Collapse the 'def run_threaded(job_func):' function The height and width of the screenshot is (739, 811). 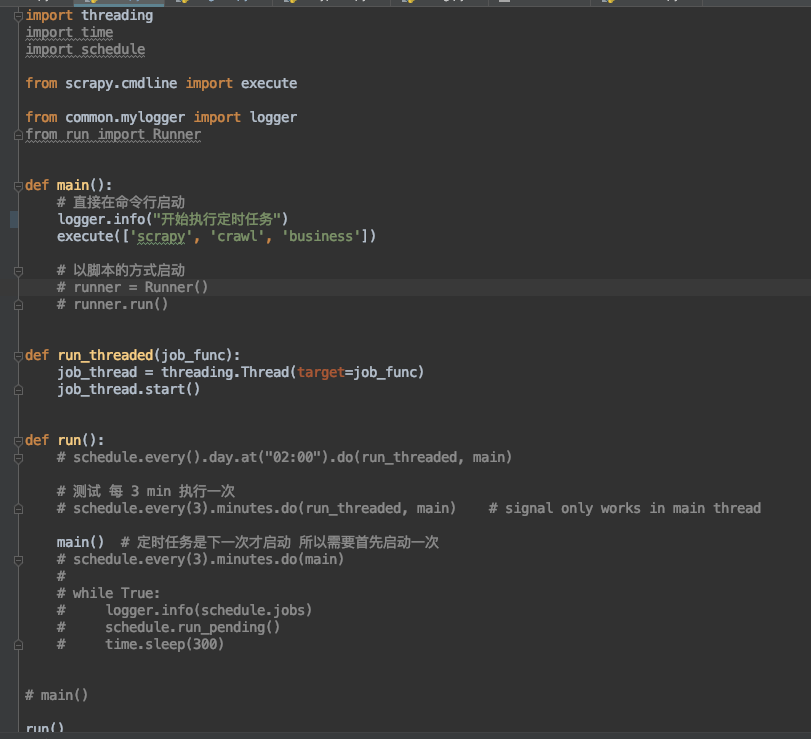click(x=18, y=356)
